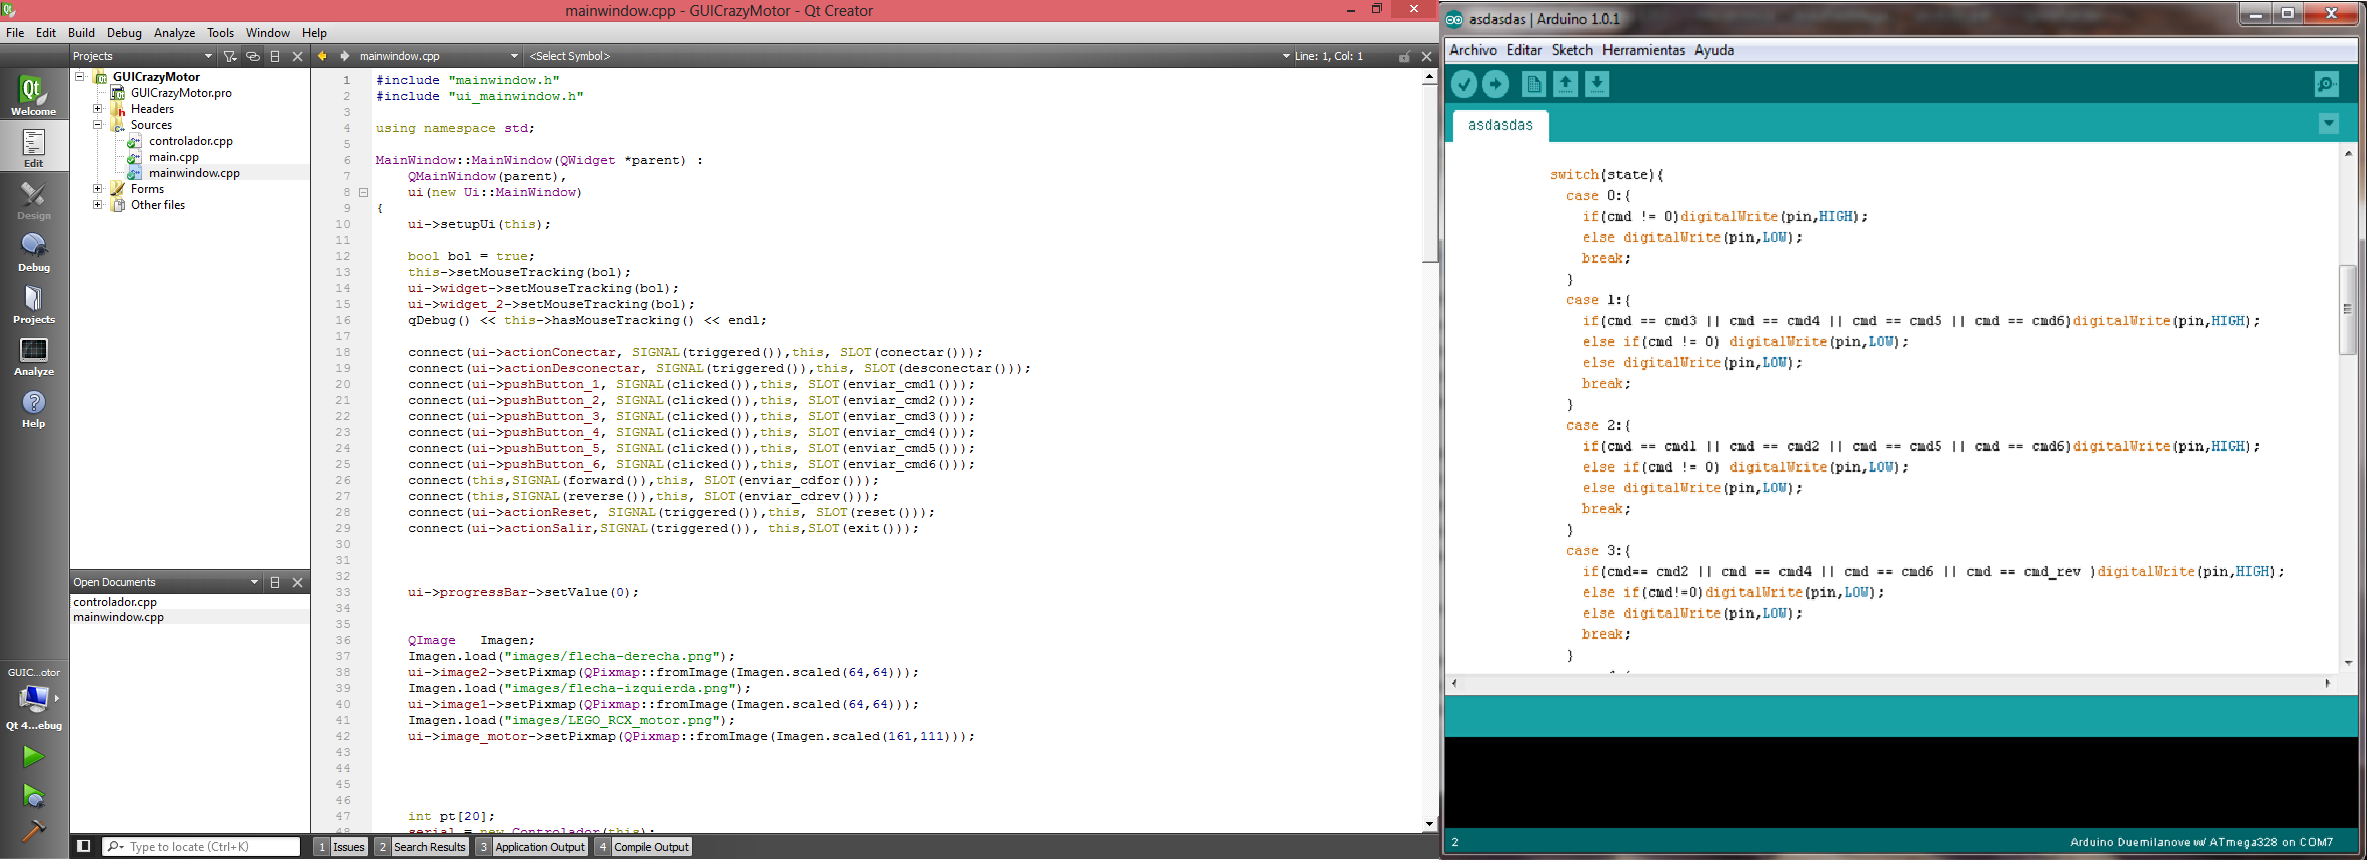Viewport: 2368px width, 860px height.
Task: Save the sketch with Arduino Save button
Action: 1597,84
